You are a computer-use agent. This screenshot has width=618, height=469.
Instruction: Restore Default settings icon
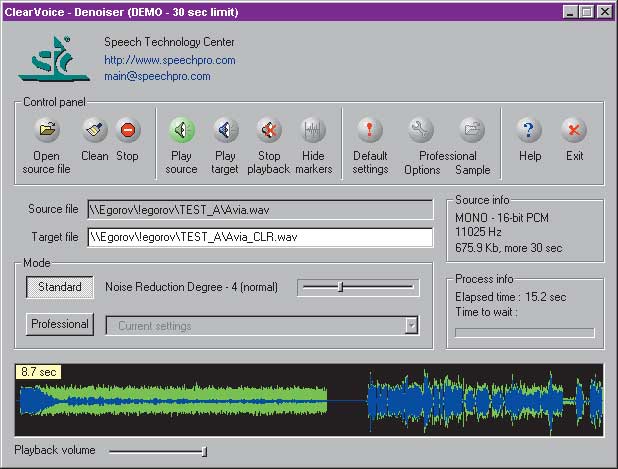(370, 130)
